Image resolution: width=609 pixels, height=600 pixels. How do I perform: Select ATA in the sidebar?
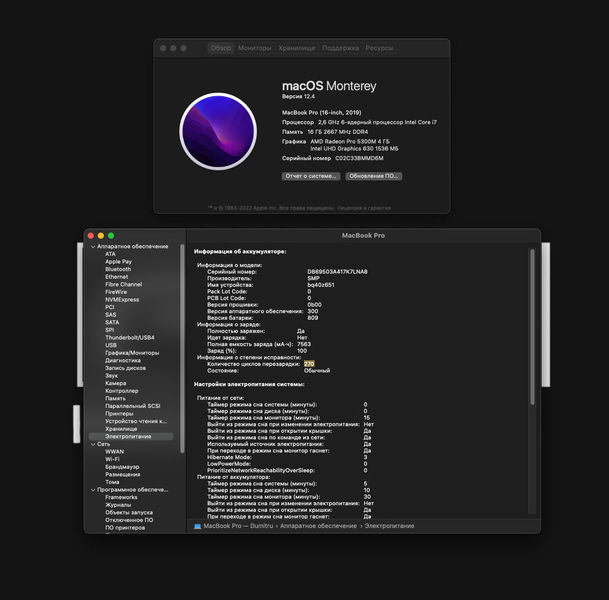110,254
